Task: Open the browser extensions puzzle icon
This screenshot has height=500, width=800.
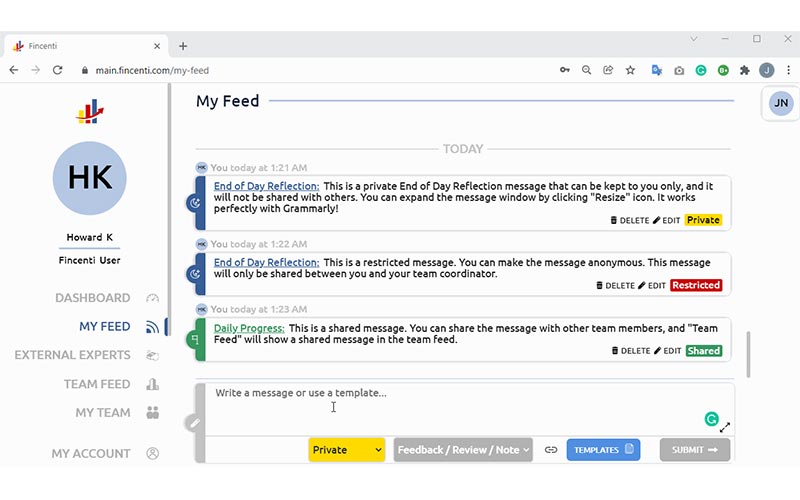Action: click(744, 70)
